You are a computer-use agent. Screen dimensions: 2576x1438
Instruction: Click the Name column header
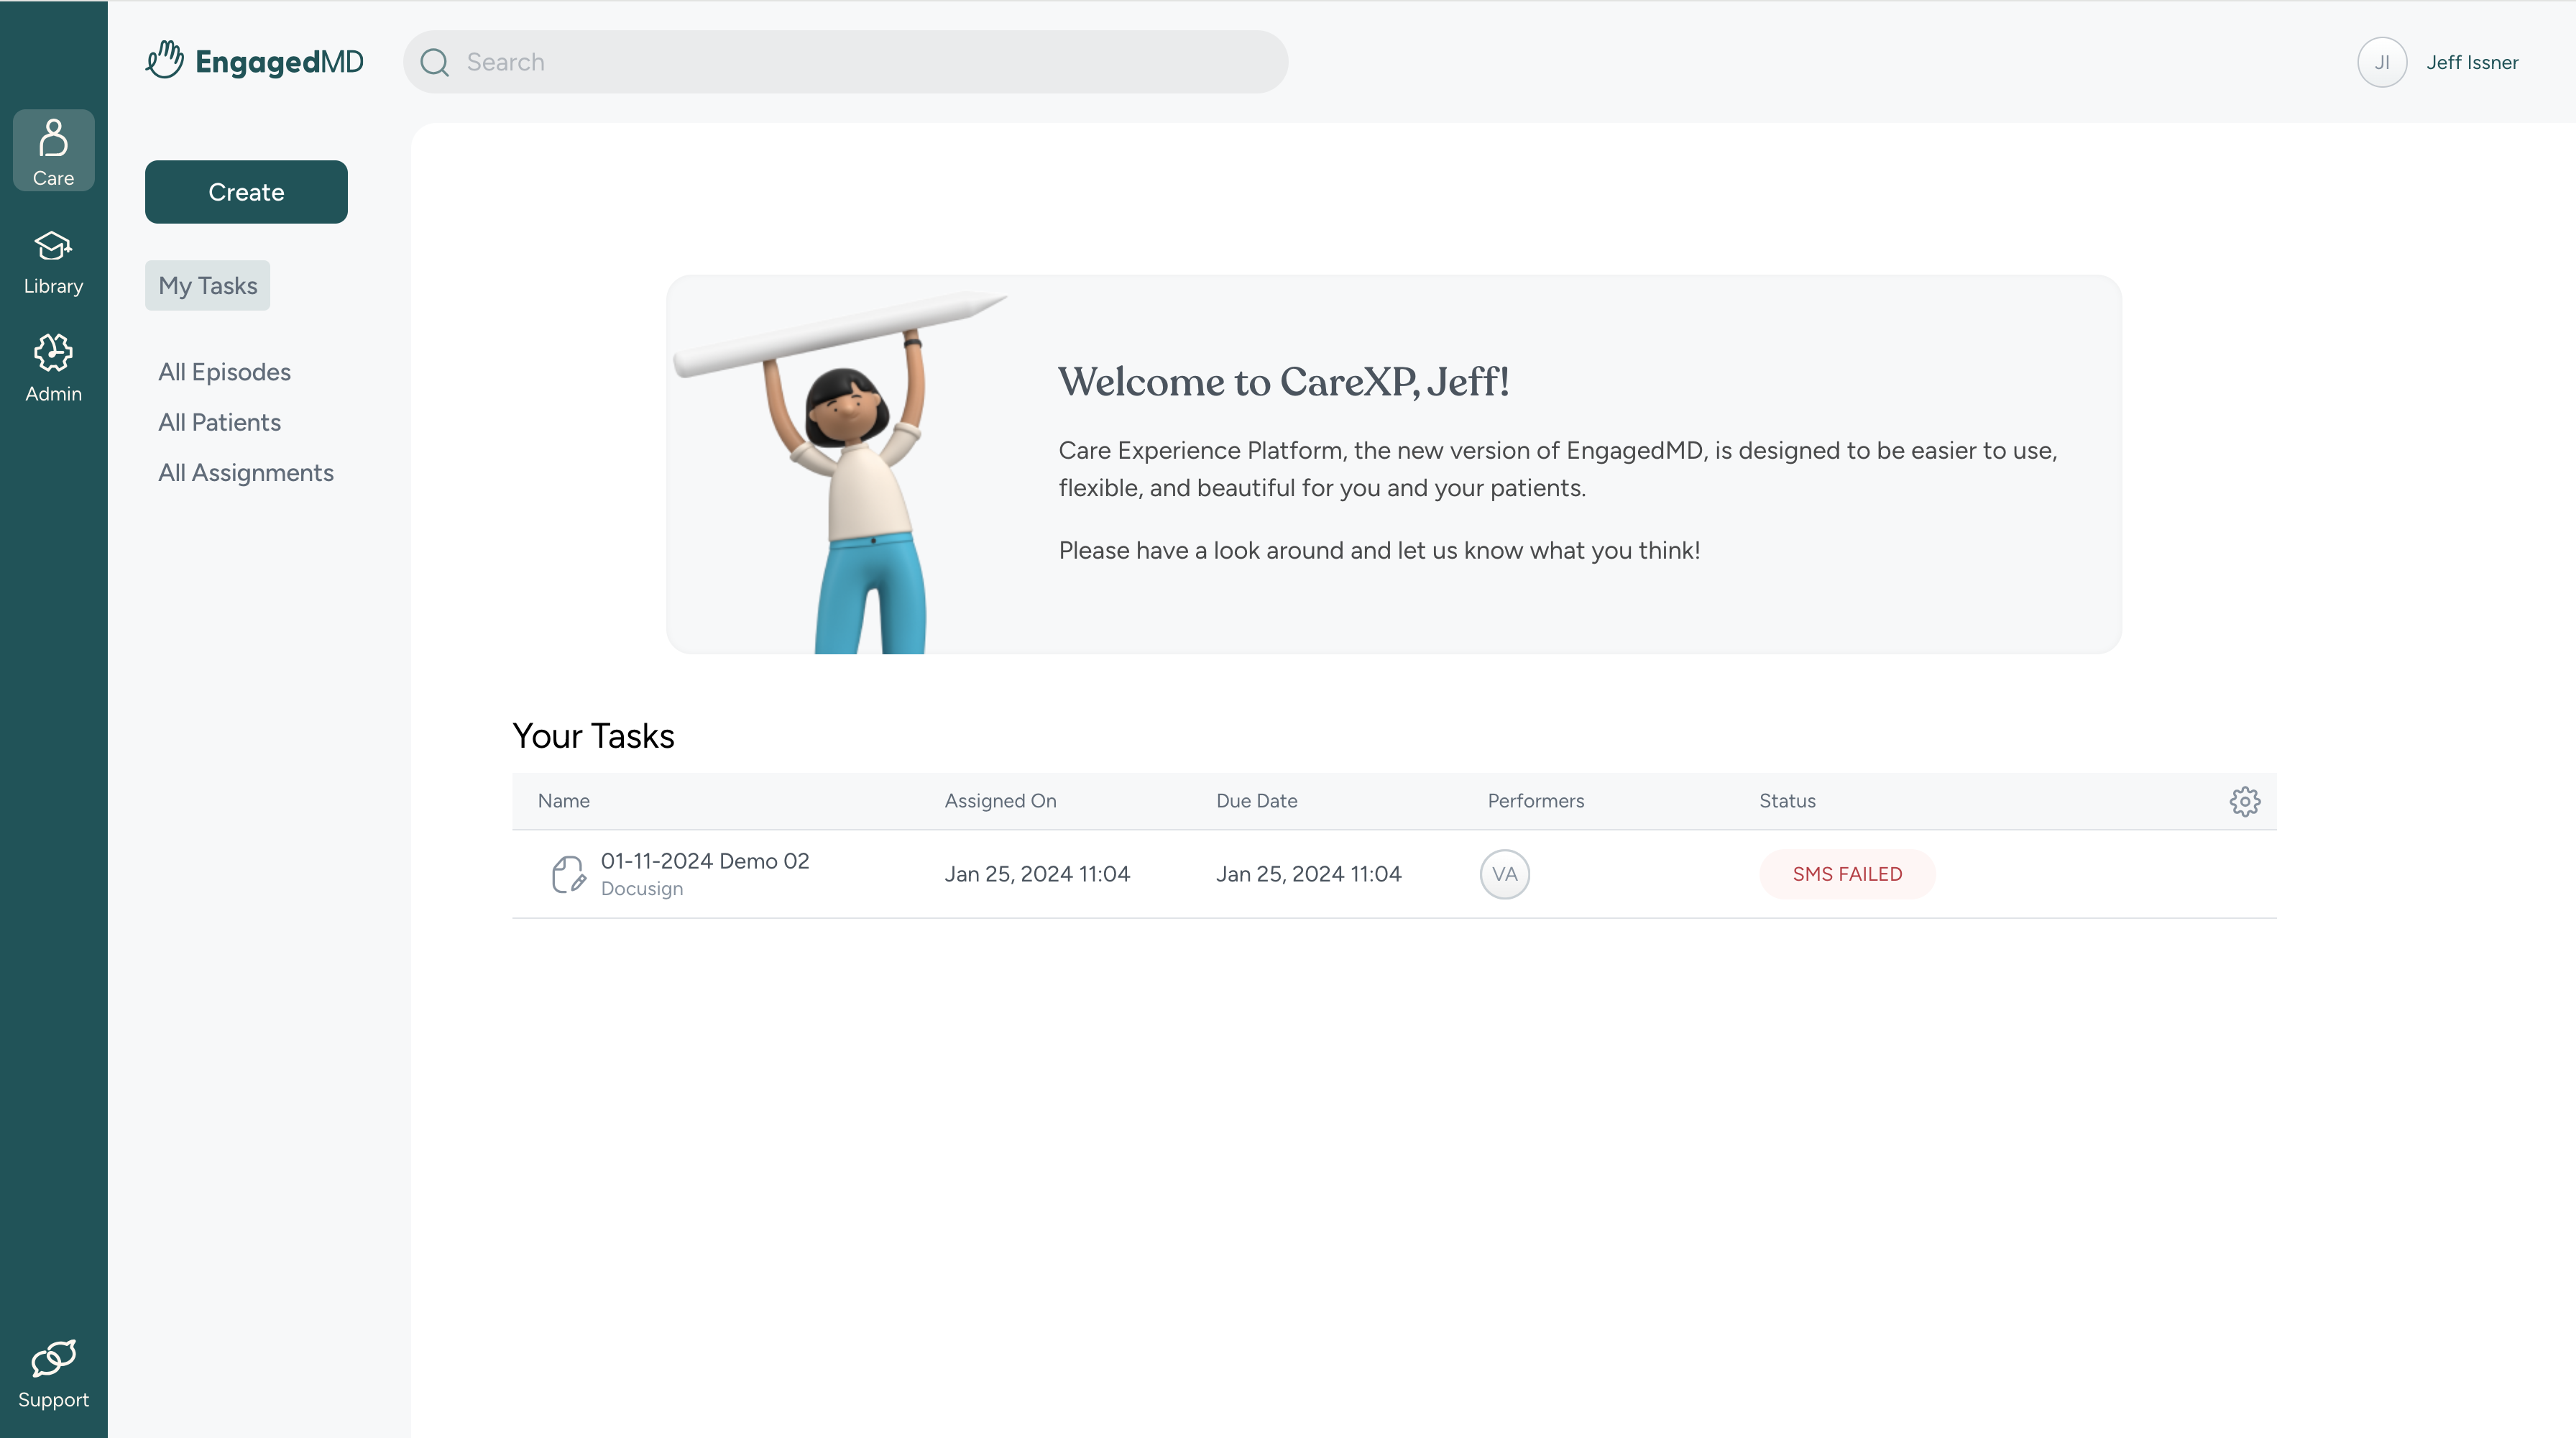click(x=563, y=801)
